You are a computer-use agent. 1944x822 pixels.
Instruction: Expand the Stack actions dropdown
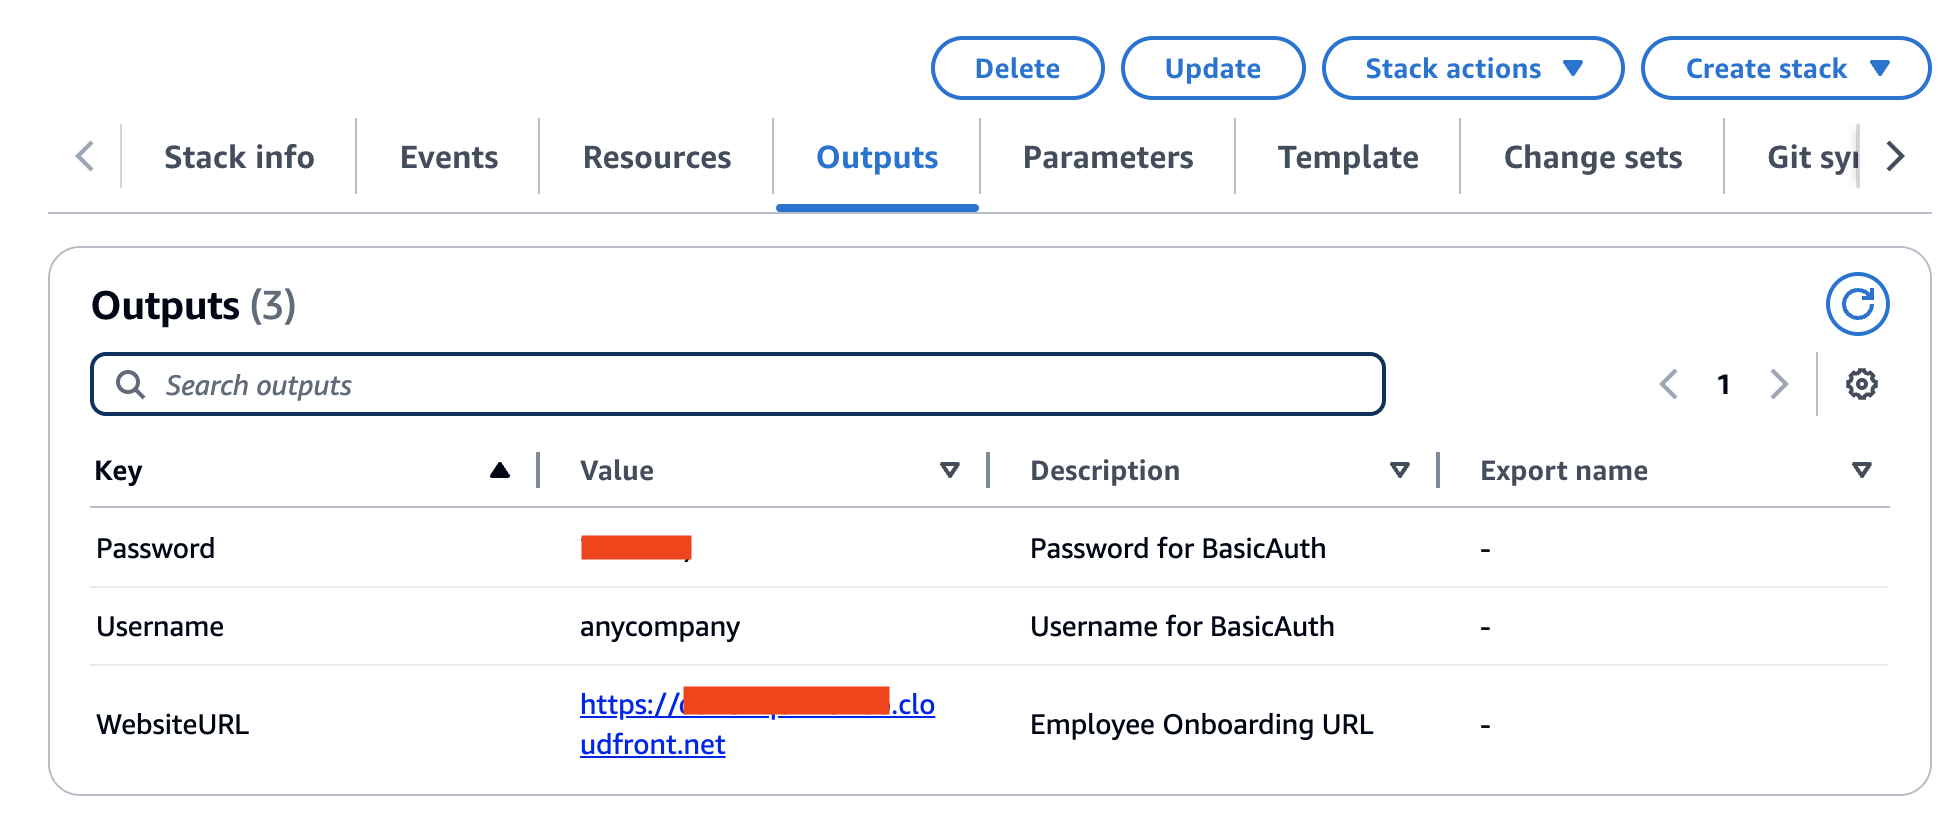(x=1472, y=68)
